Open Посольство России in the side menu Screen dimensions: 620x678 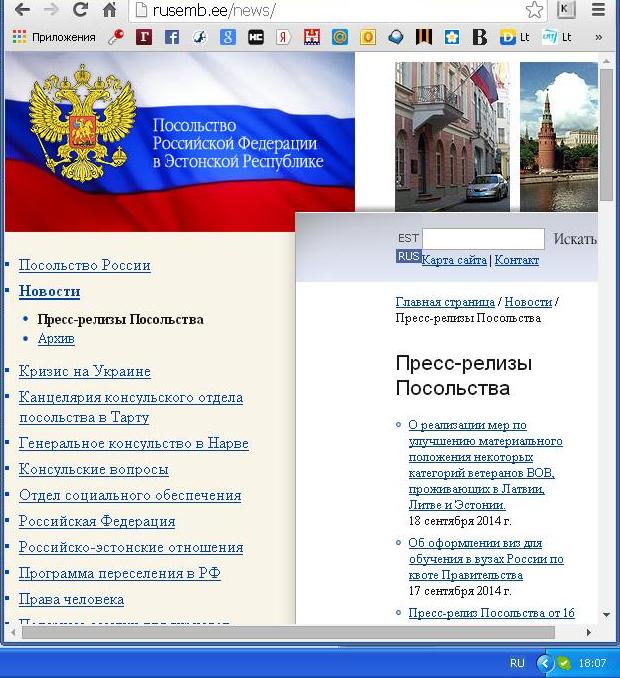coord(85,265)
